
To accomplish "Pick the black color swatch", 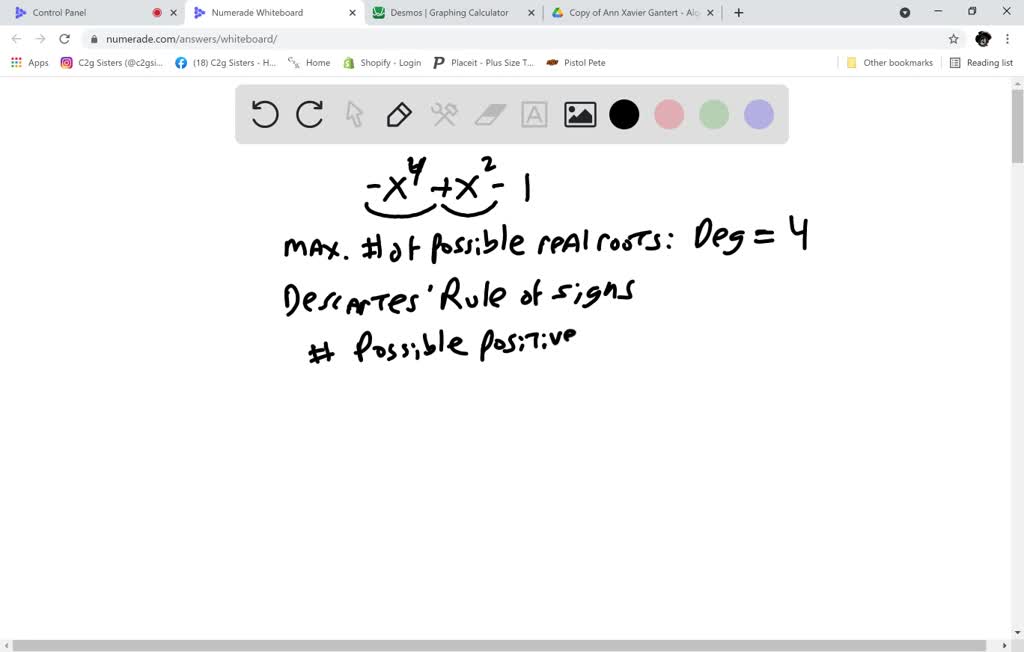I will pos(624,114).
